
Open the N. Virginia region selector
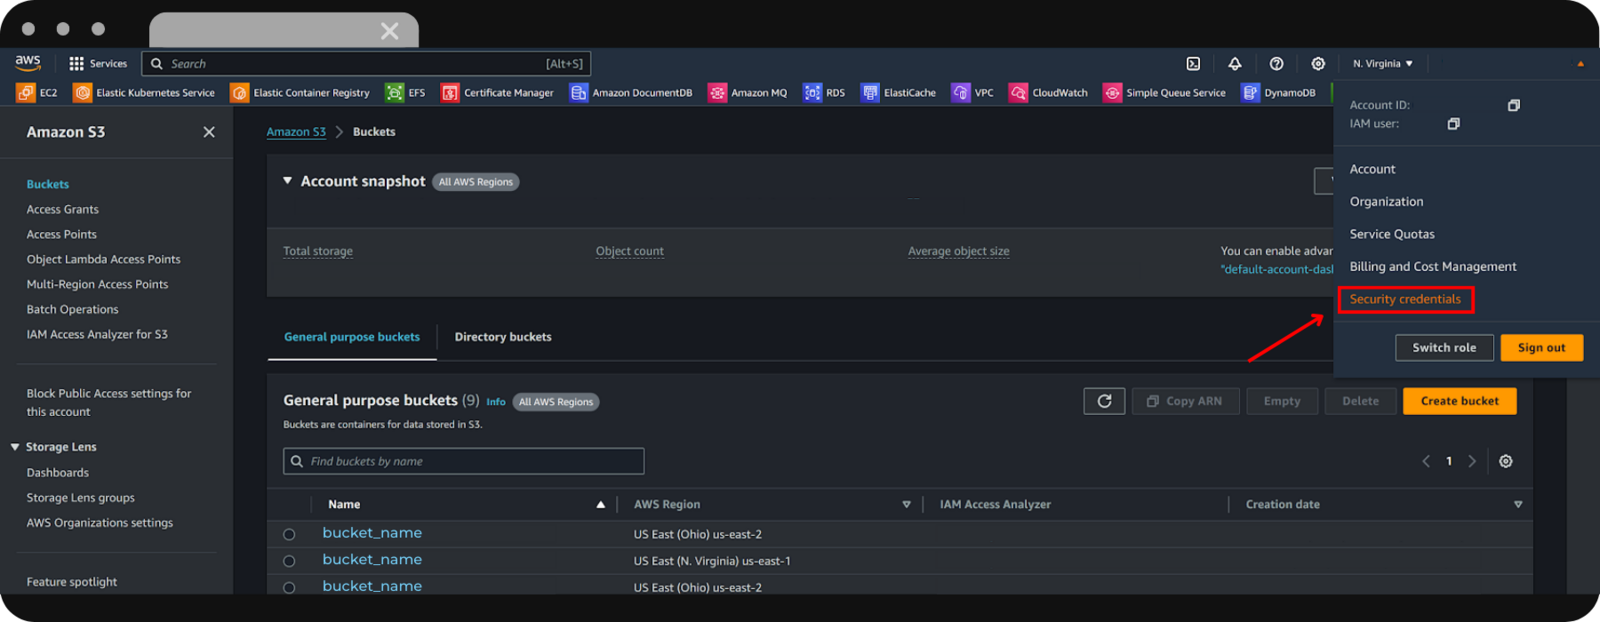click(x=1383, y=63)
